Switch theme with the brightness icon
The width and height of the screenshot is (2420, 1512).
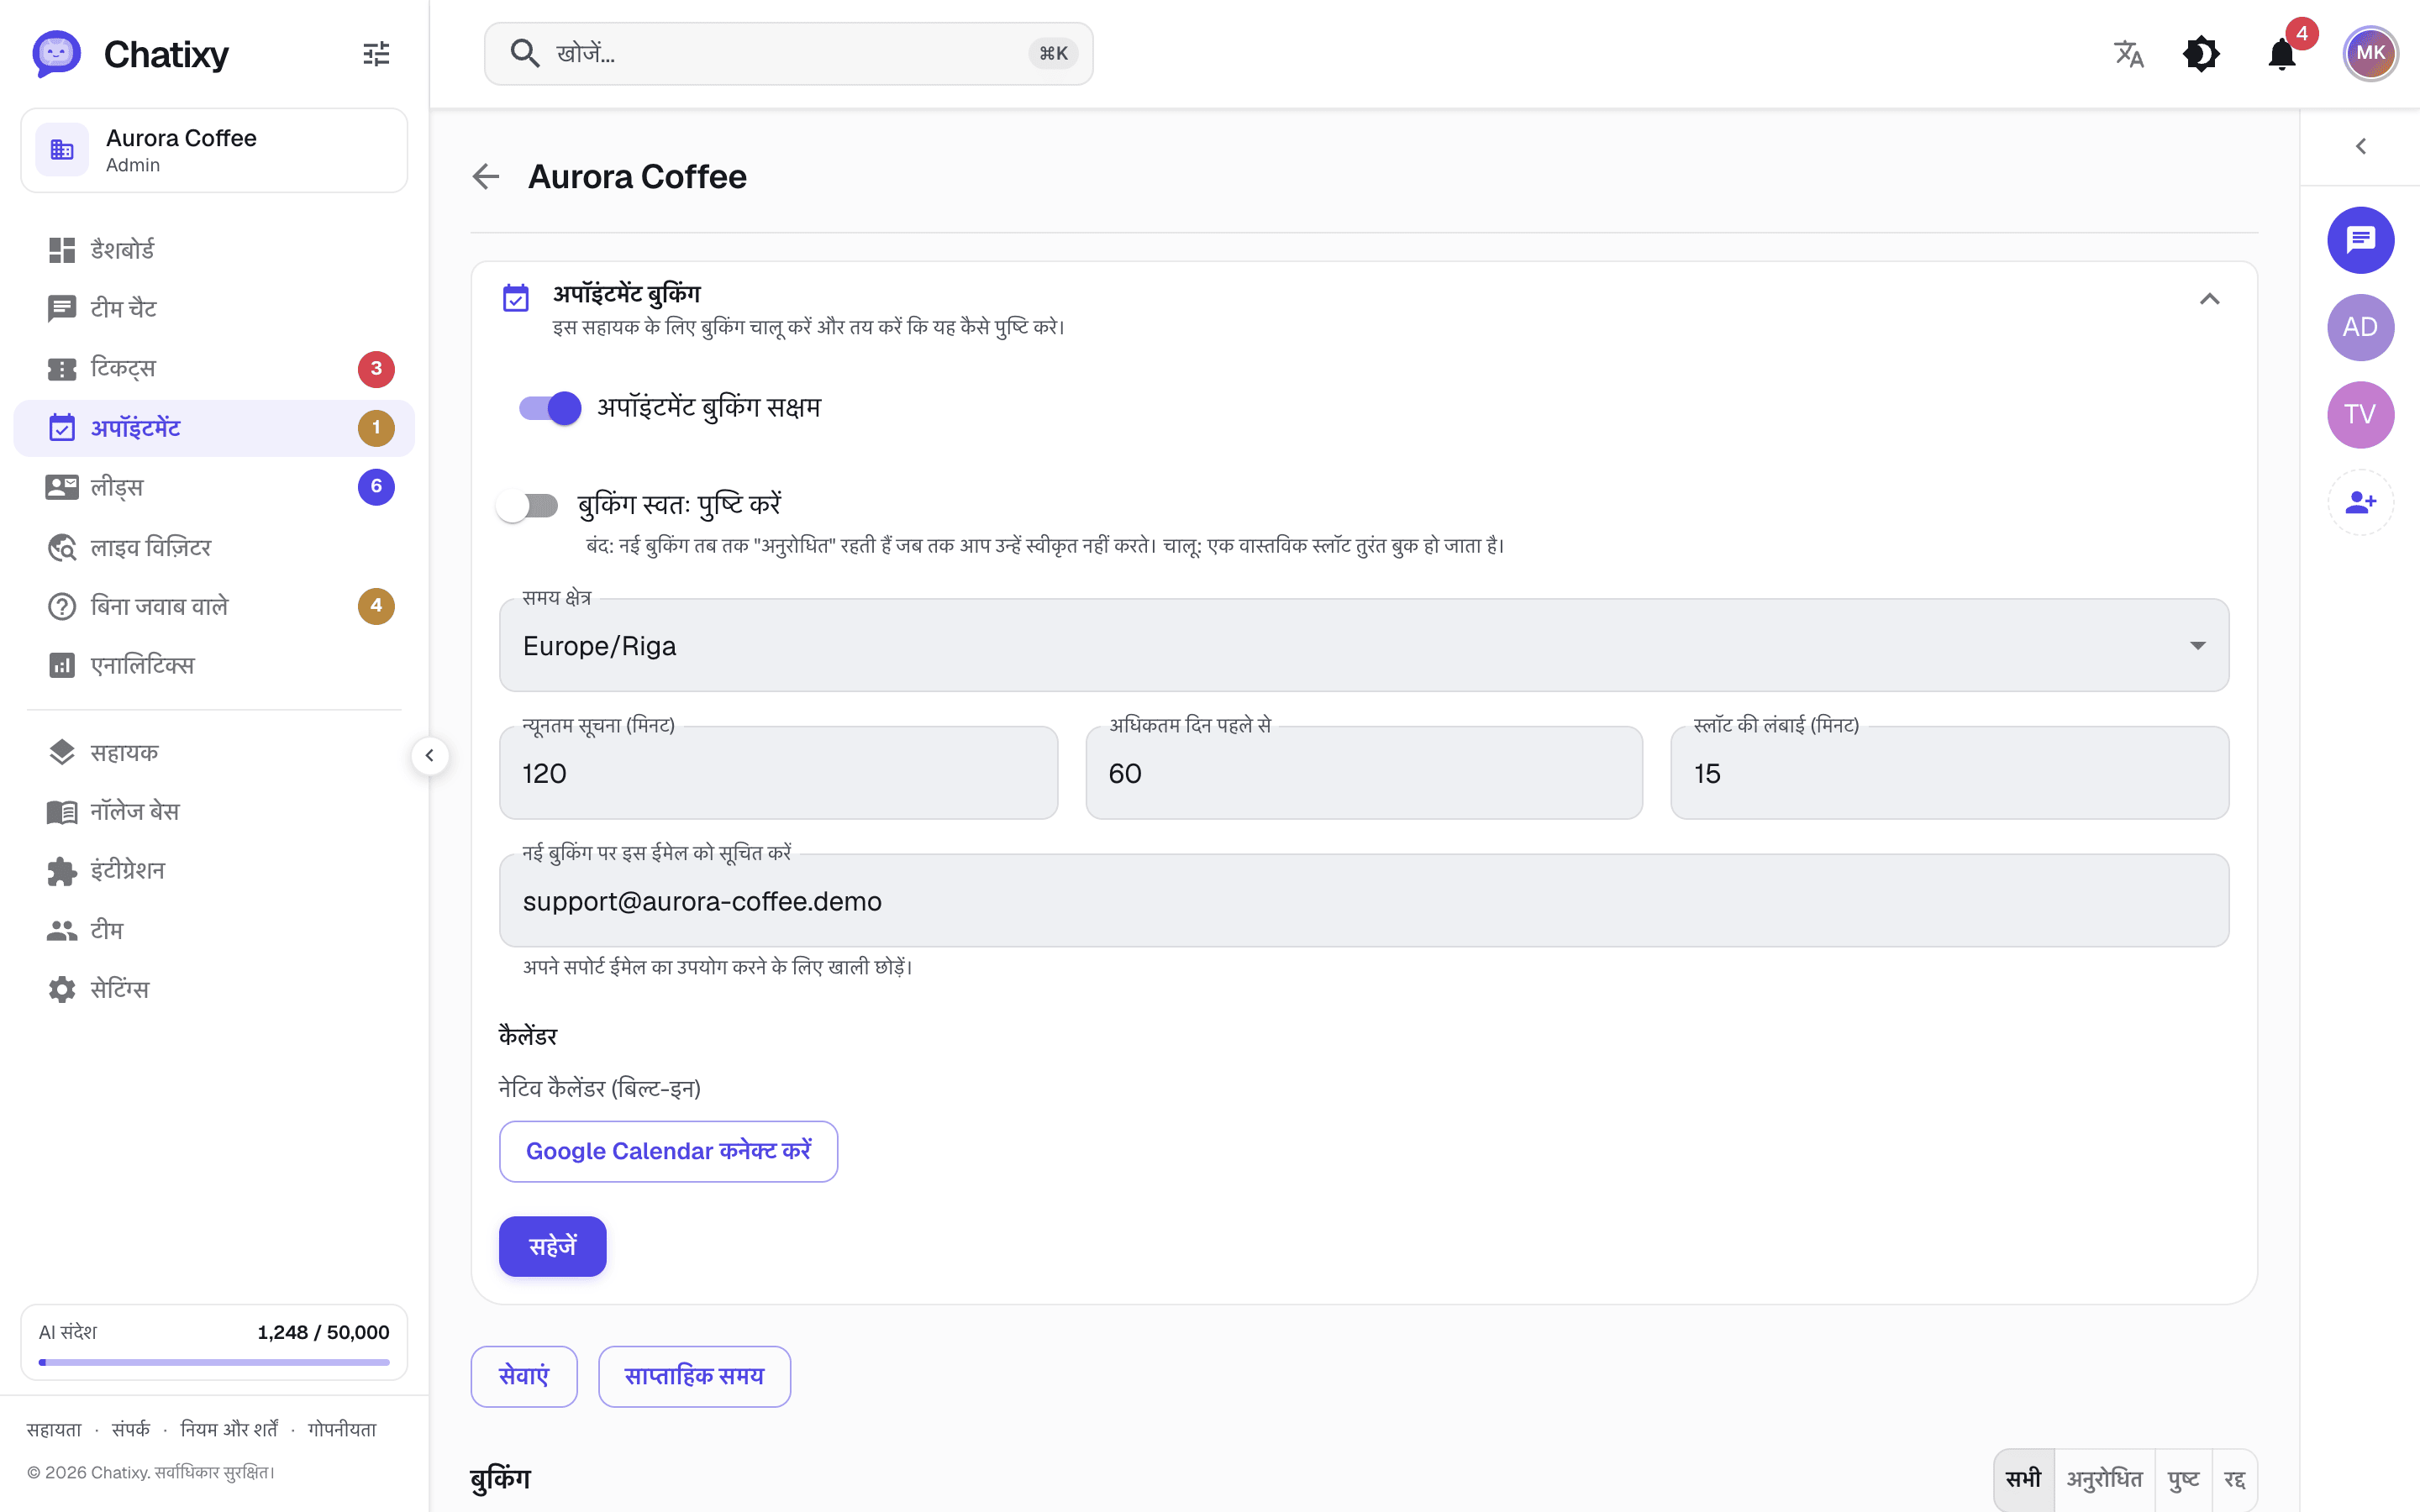point(2201,54)
